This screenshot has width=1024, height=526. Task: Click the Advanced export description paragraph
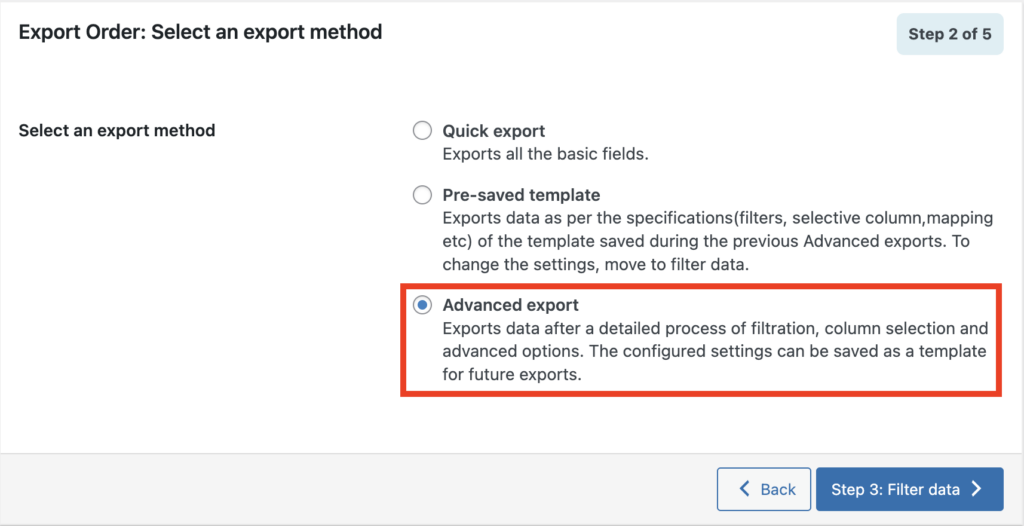point(715,352)
